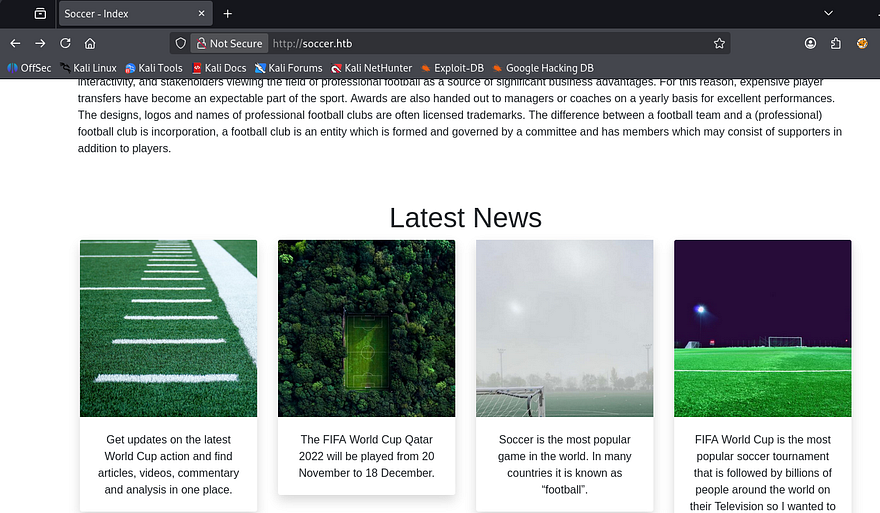Click the night stadium field image

coord(762,328)
